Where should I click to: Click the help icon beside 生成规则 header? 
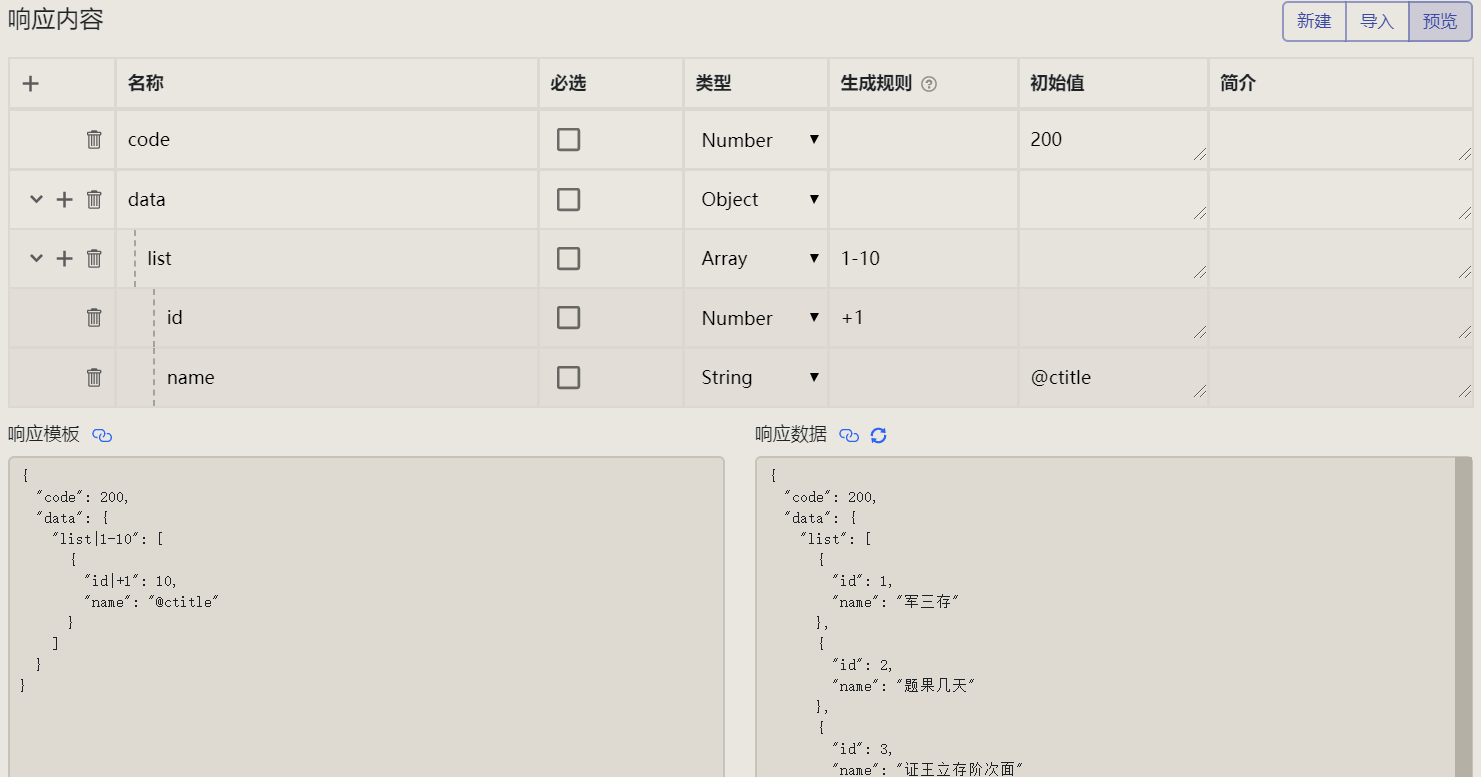[929, 83]
